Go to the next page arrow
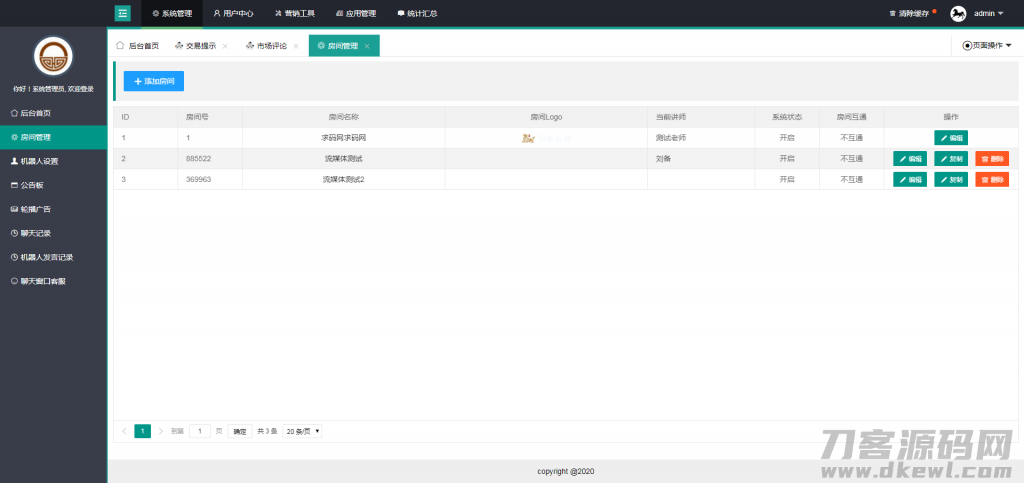The image size is (1024, 483). 160,431
